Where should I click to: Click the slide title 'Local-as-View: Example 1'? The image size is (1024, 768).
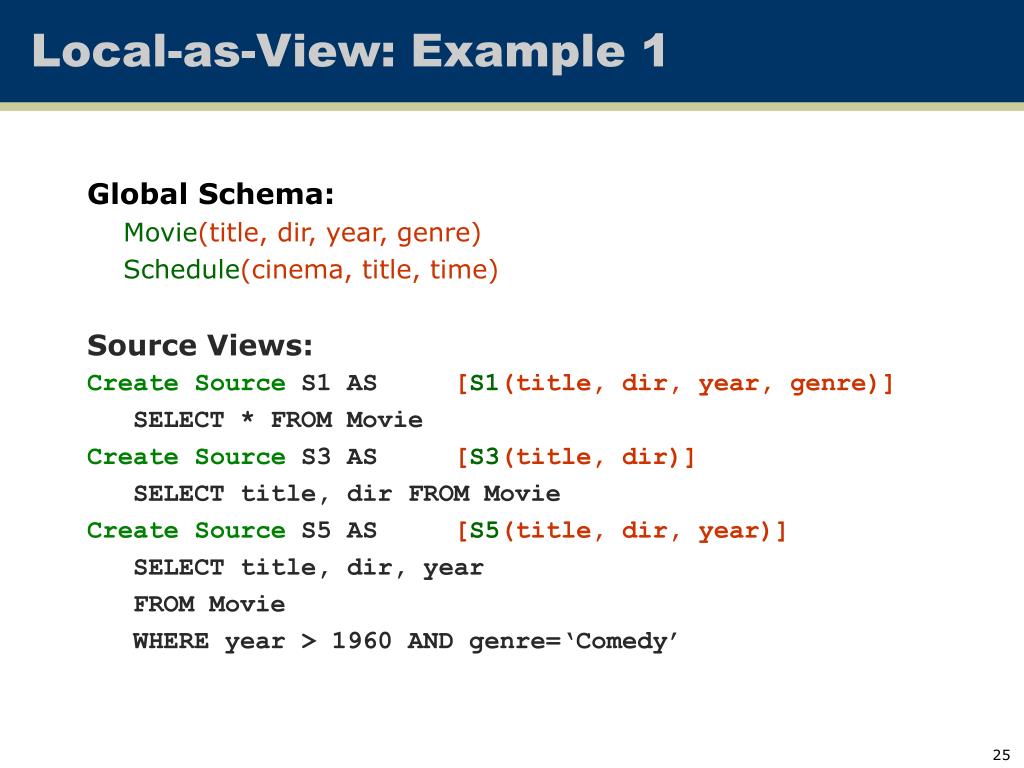tap(349, 50)
